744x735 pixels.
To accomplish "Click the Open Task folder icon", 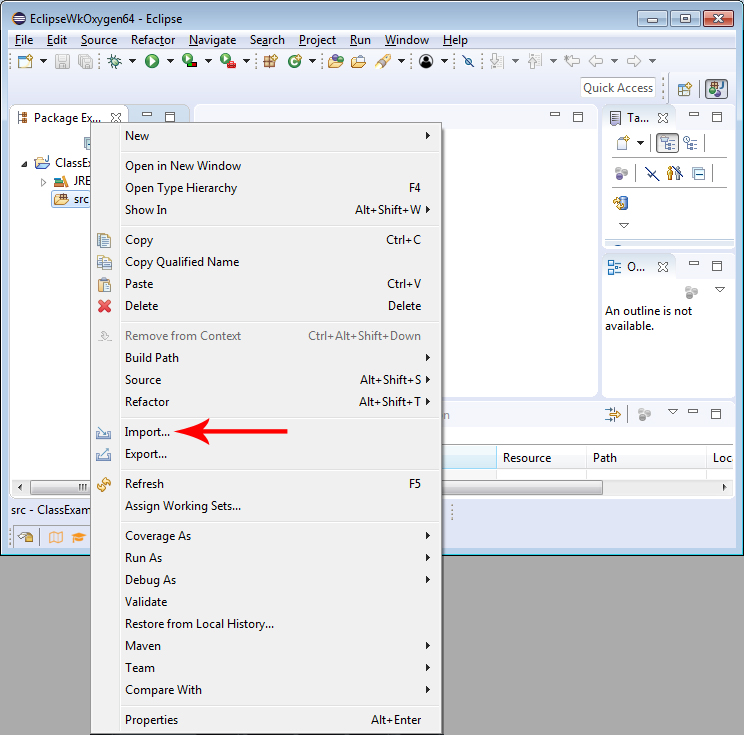I will [358, 61].
